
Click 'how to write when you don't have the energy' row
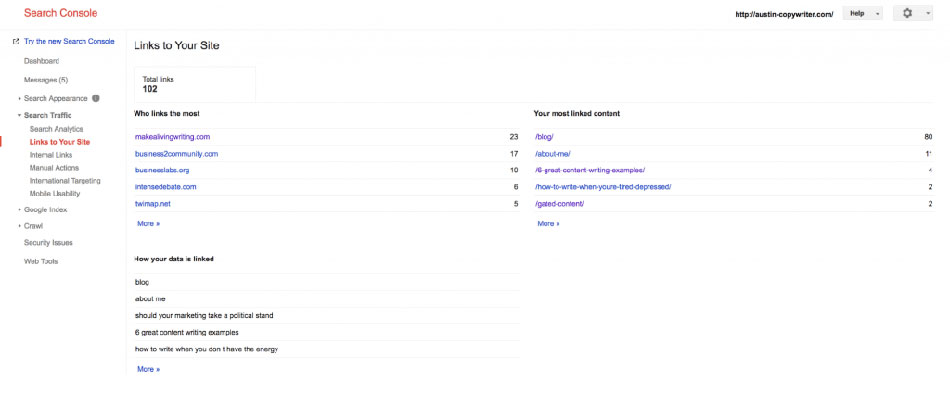pyautogui.click(x=327, y=349)
